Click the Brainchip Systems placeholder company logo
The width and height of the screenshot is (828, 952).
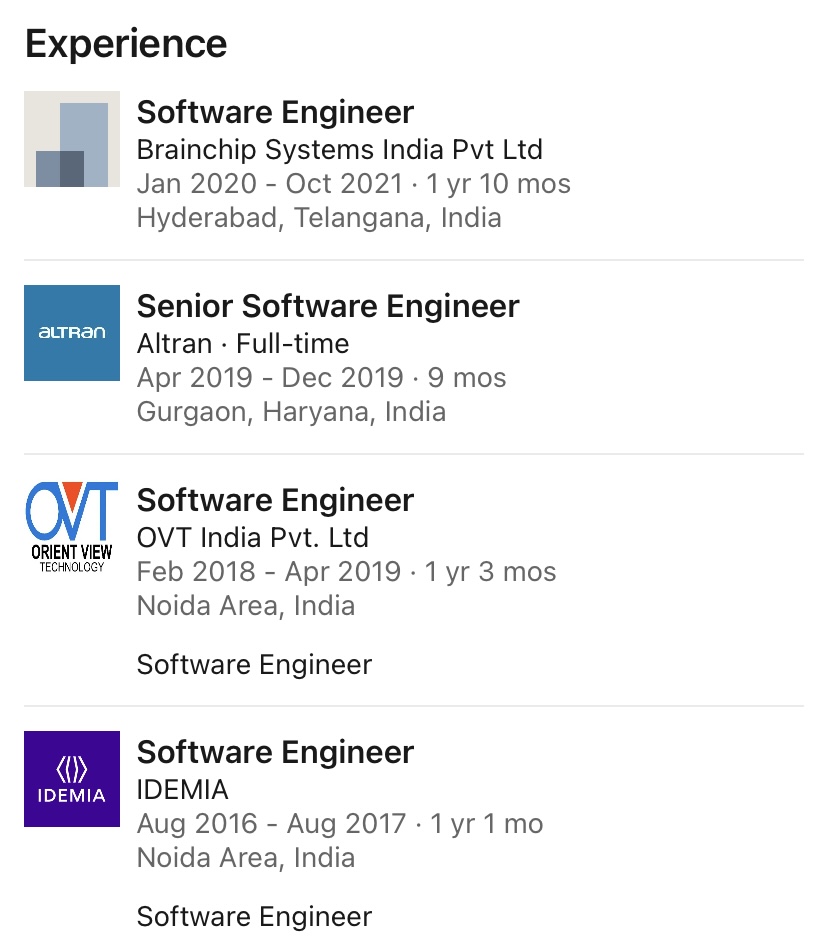pyautogui.click(x=72, y=139)
